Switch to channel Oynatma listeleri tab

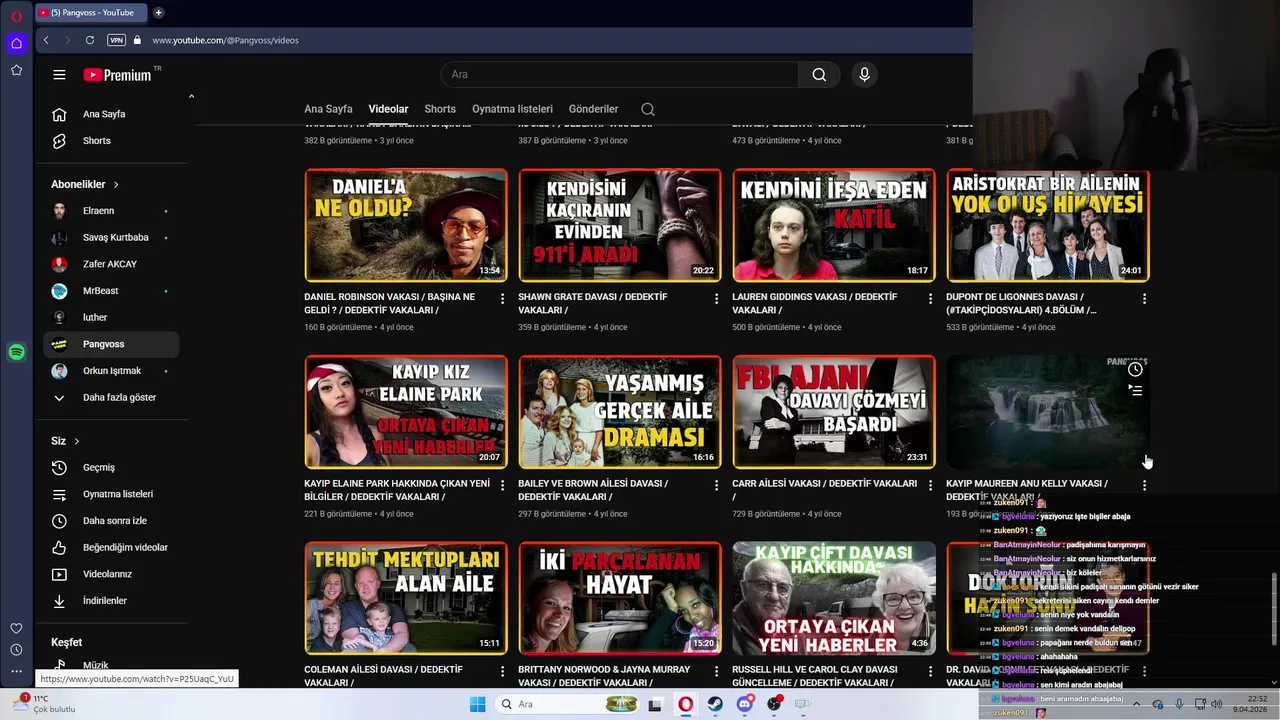click(512, 109)
